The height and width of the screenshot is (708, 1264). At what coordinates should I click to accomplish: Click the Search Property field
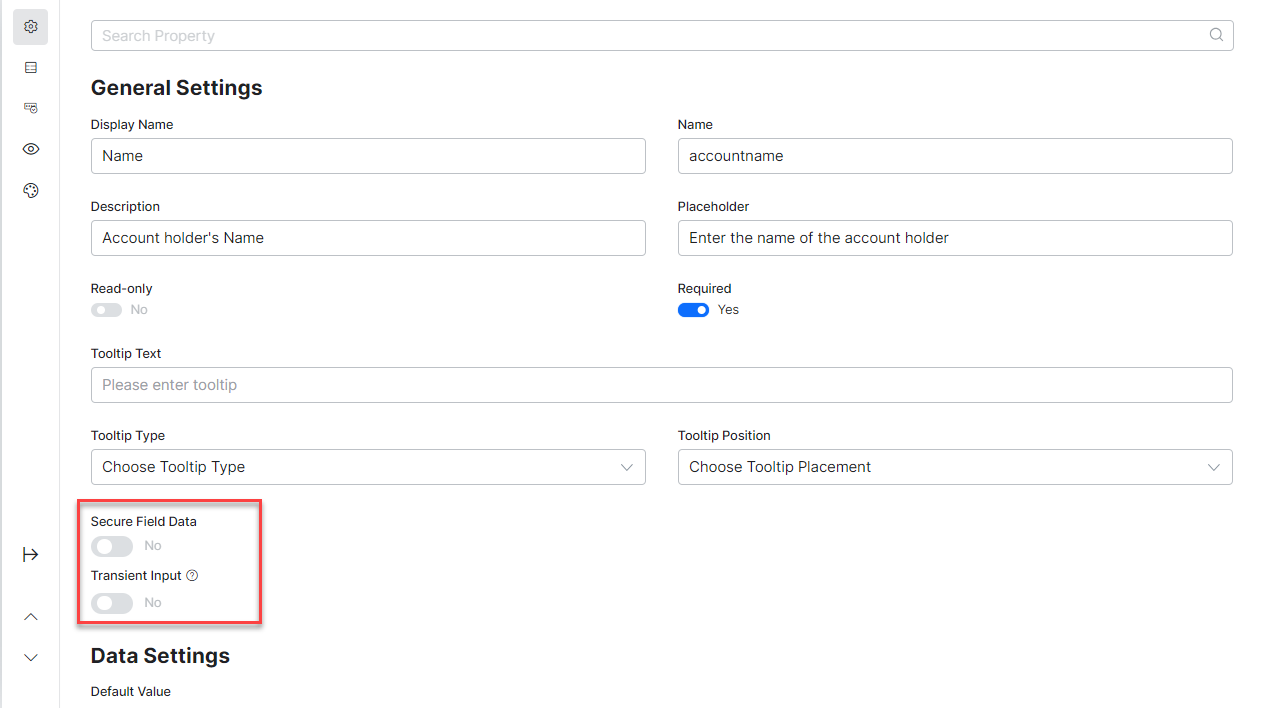coord(650,36)
